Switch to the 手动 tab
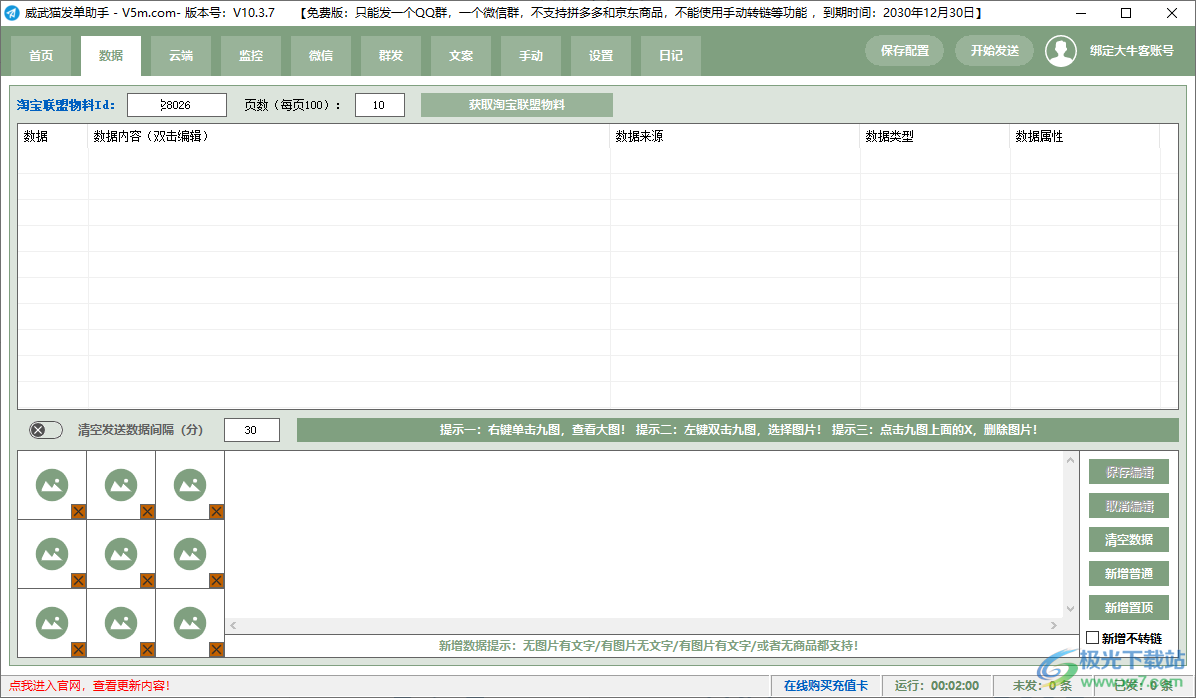Screen dimensions: 1196x698 click(x=531, y=56)
